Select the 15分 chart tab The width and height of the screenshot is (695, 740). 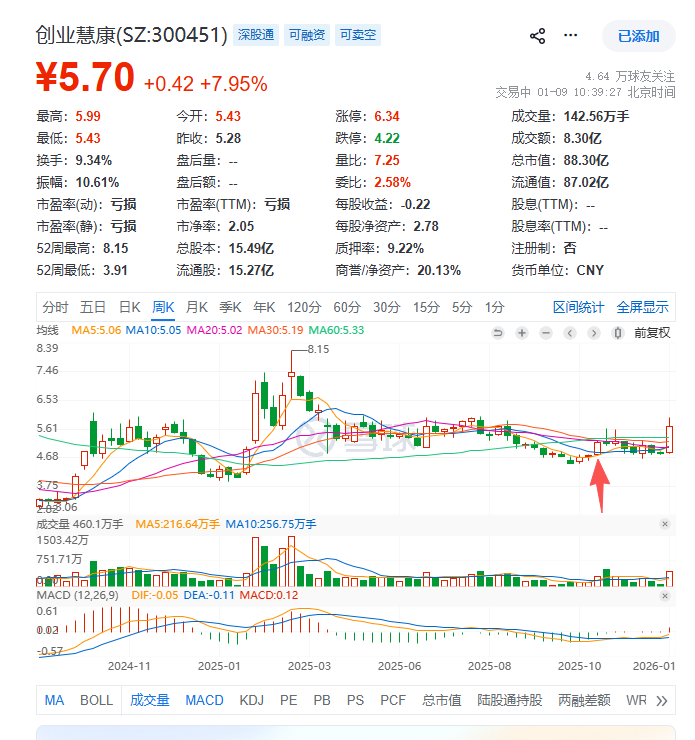pyautogui.click(x=426, y=307)
